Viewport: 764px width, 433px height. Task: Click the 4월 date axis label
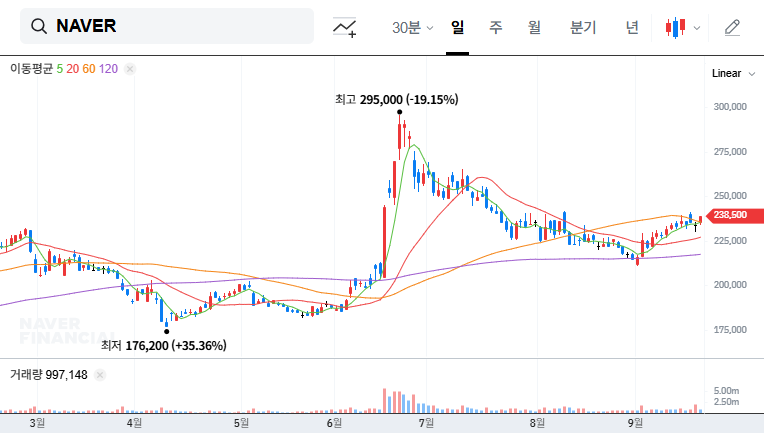[134, 423]
